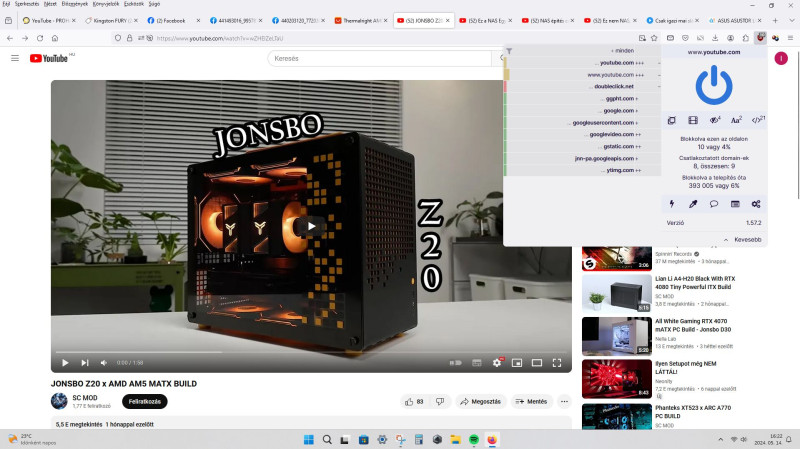Select the youtube.com row in firewall list

[x=582, y=63]
